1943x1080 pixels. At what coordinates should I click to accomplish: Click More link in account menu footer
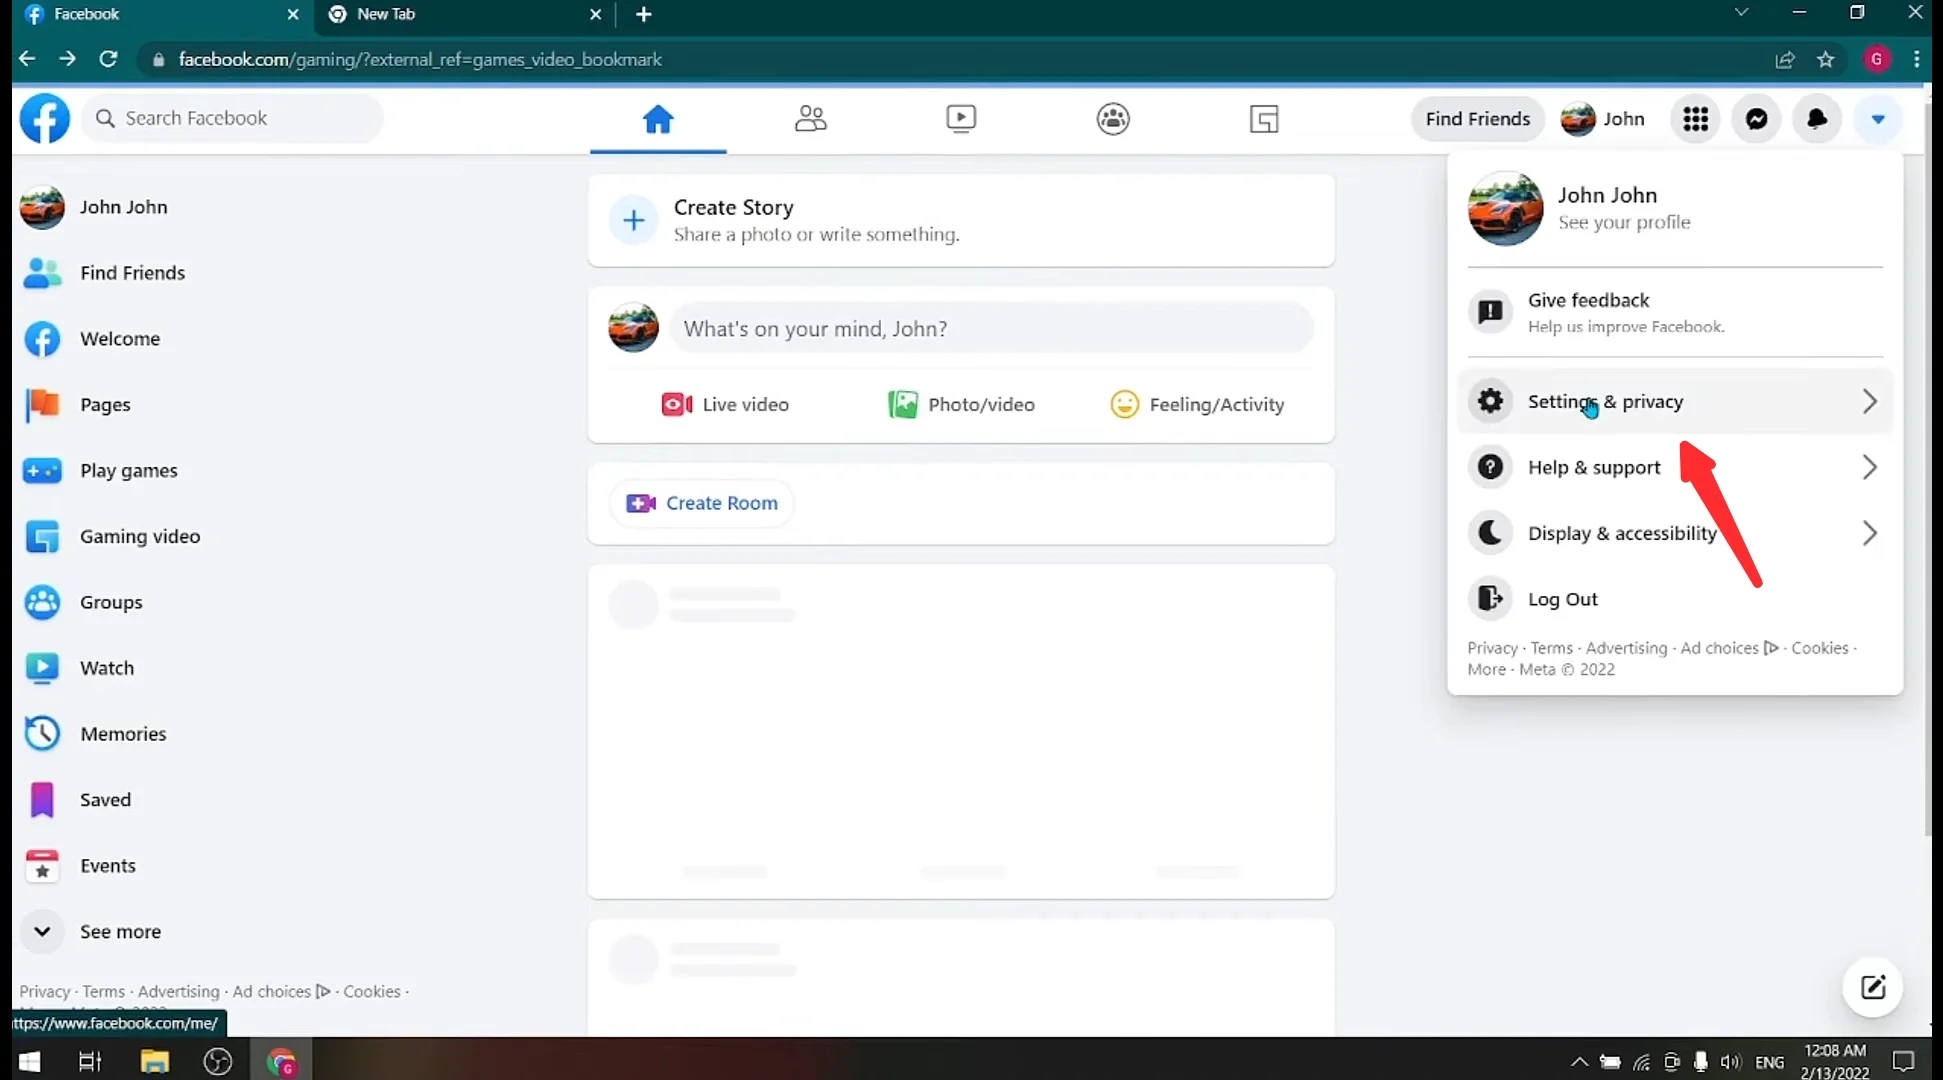(x=1486, y=670)
